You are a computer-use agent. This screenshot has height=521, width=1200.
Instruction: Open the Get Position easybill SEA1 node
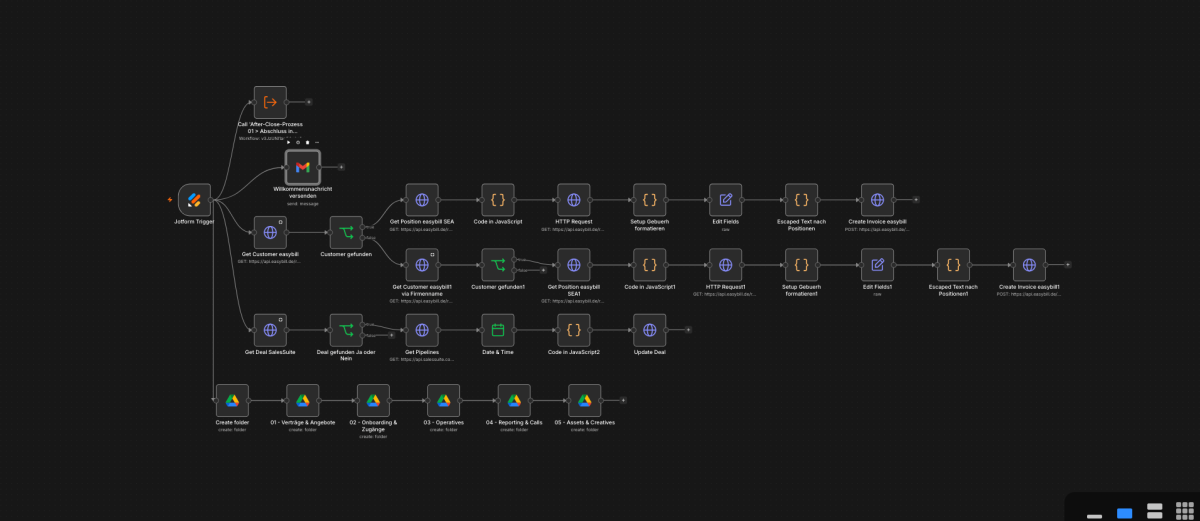(574, 265)
